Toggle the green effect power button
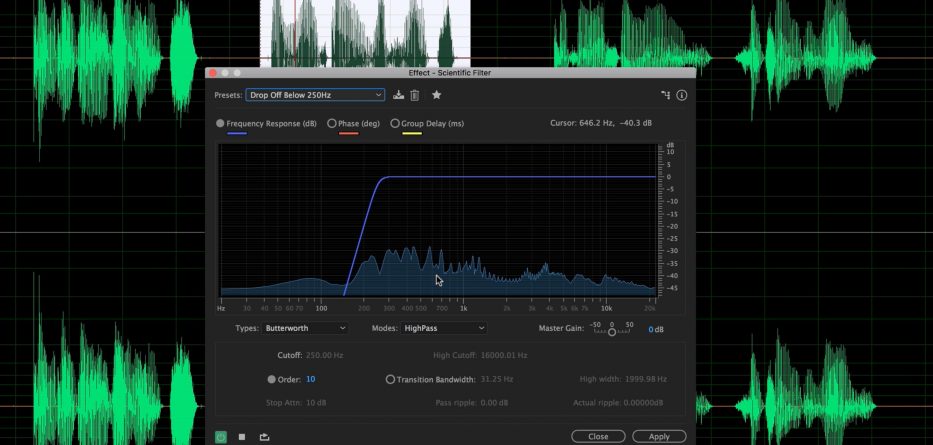The width and height of the screenshot is (933, 445). point(221,436)
